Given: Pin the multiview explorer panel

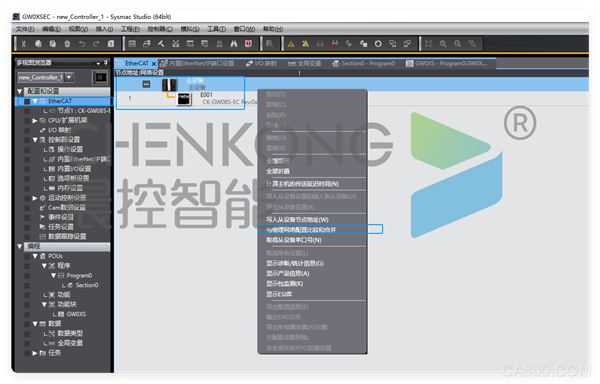Looking at the screenshot, I should (106, 62).
